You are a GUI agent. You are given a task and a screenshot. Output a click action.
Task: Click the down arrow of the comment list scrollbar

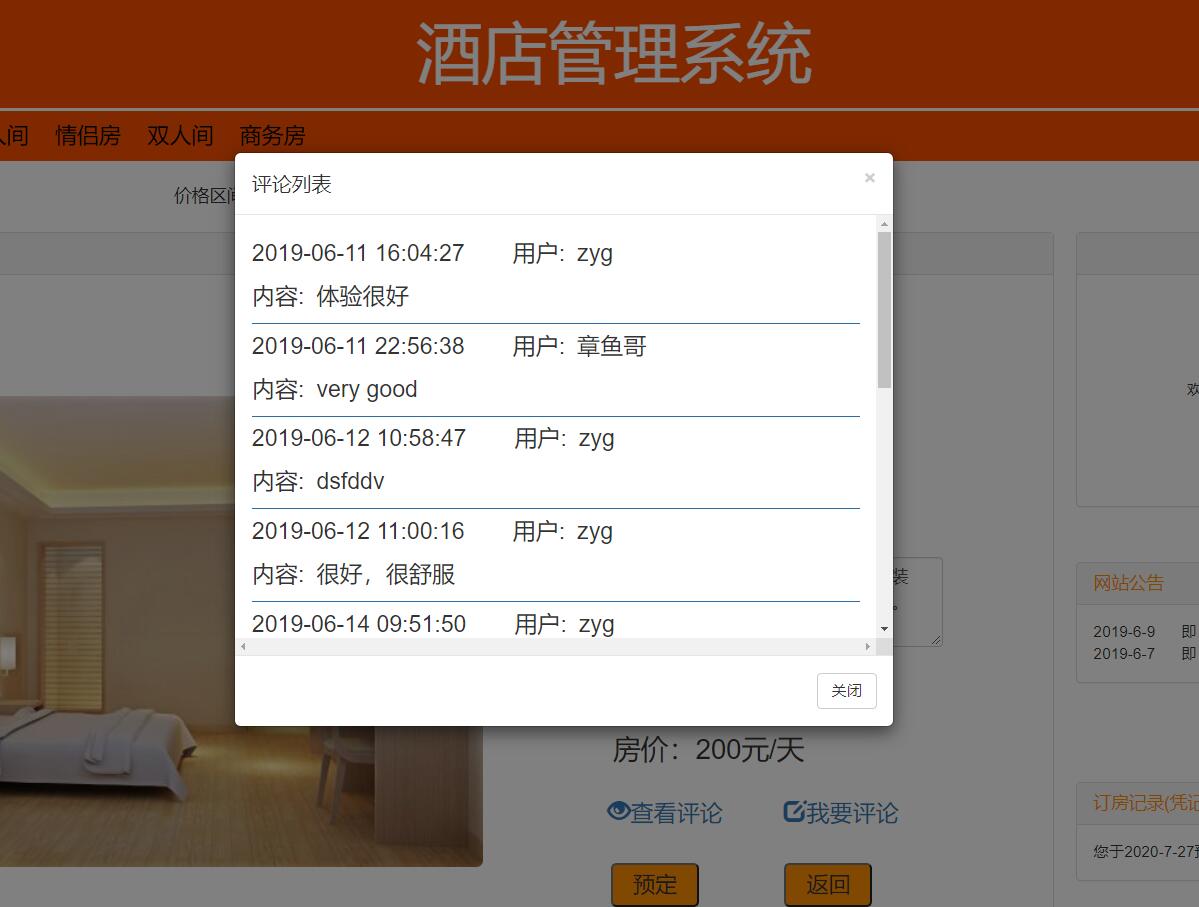884,630
